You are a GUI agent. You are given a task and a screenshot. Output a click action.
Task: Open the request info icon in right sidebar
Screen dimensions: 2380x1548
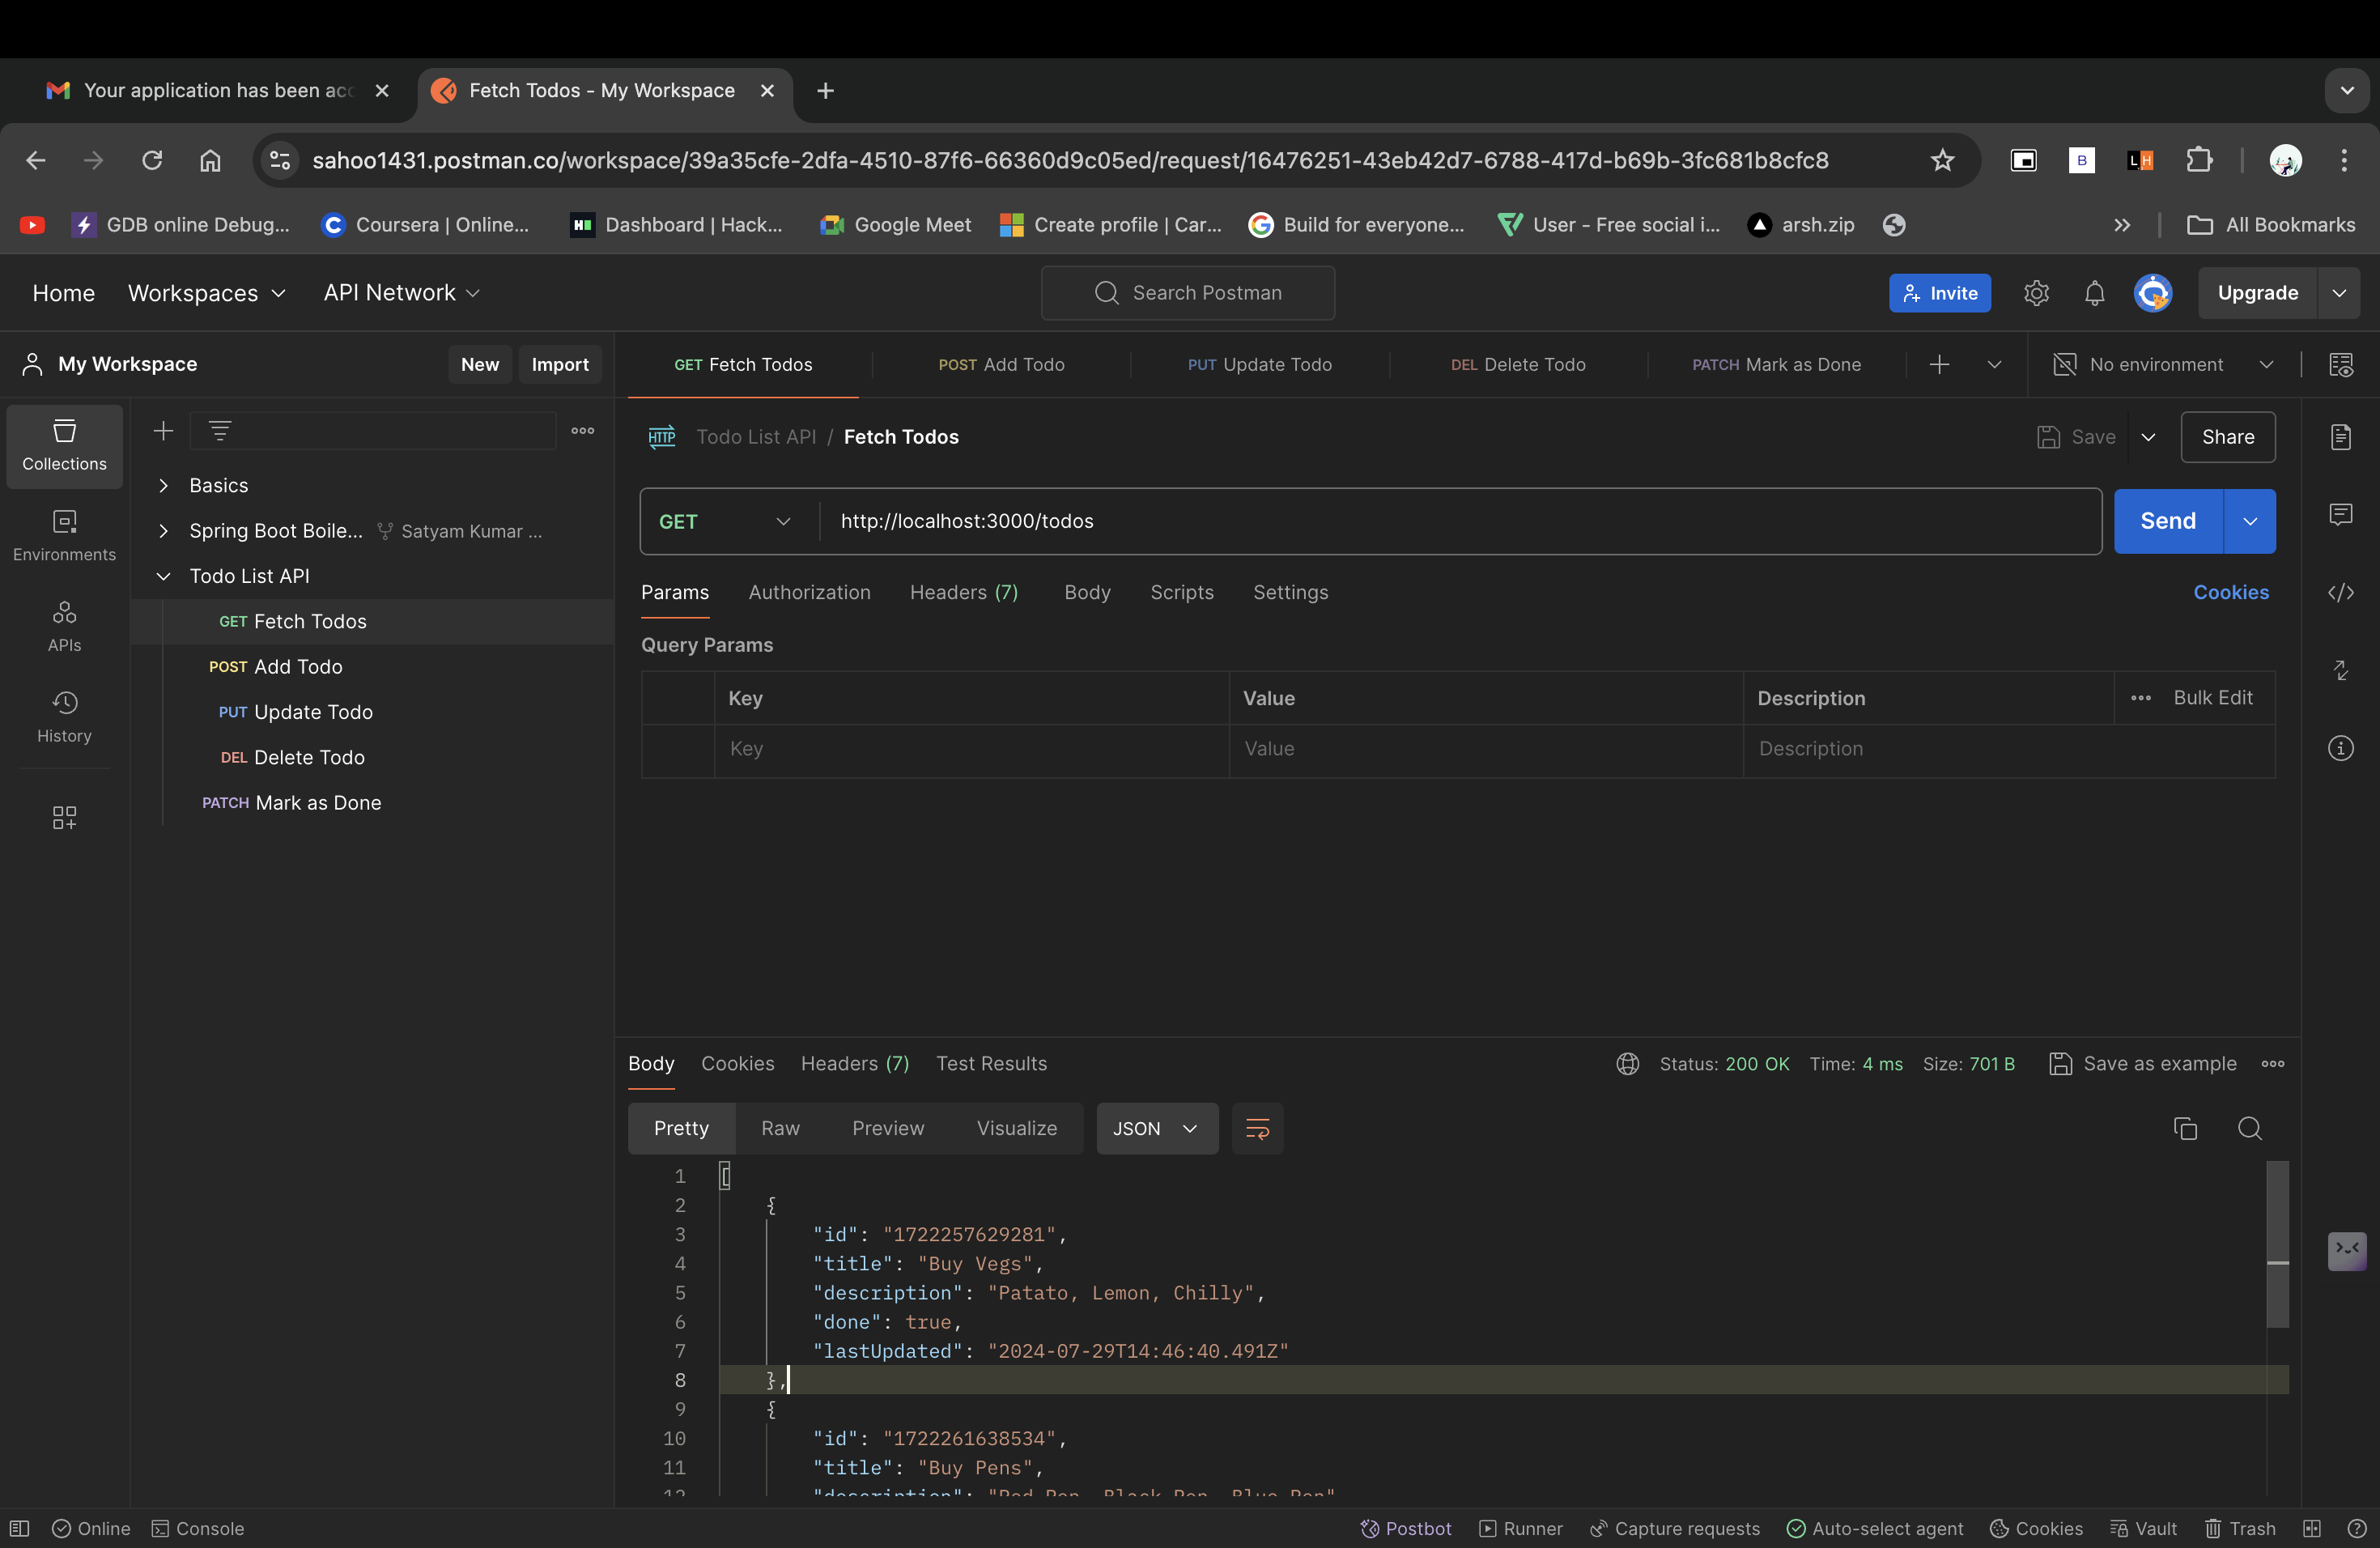coord(2340,748)
